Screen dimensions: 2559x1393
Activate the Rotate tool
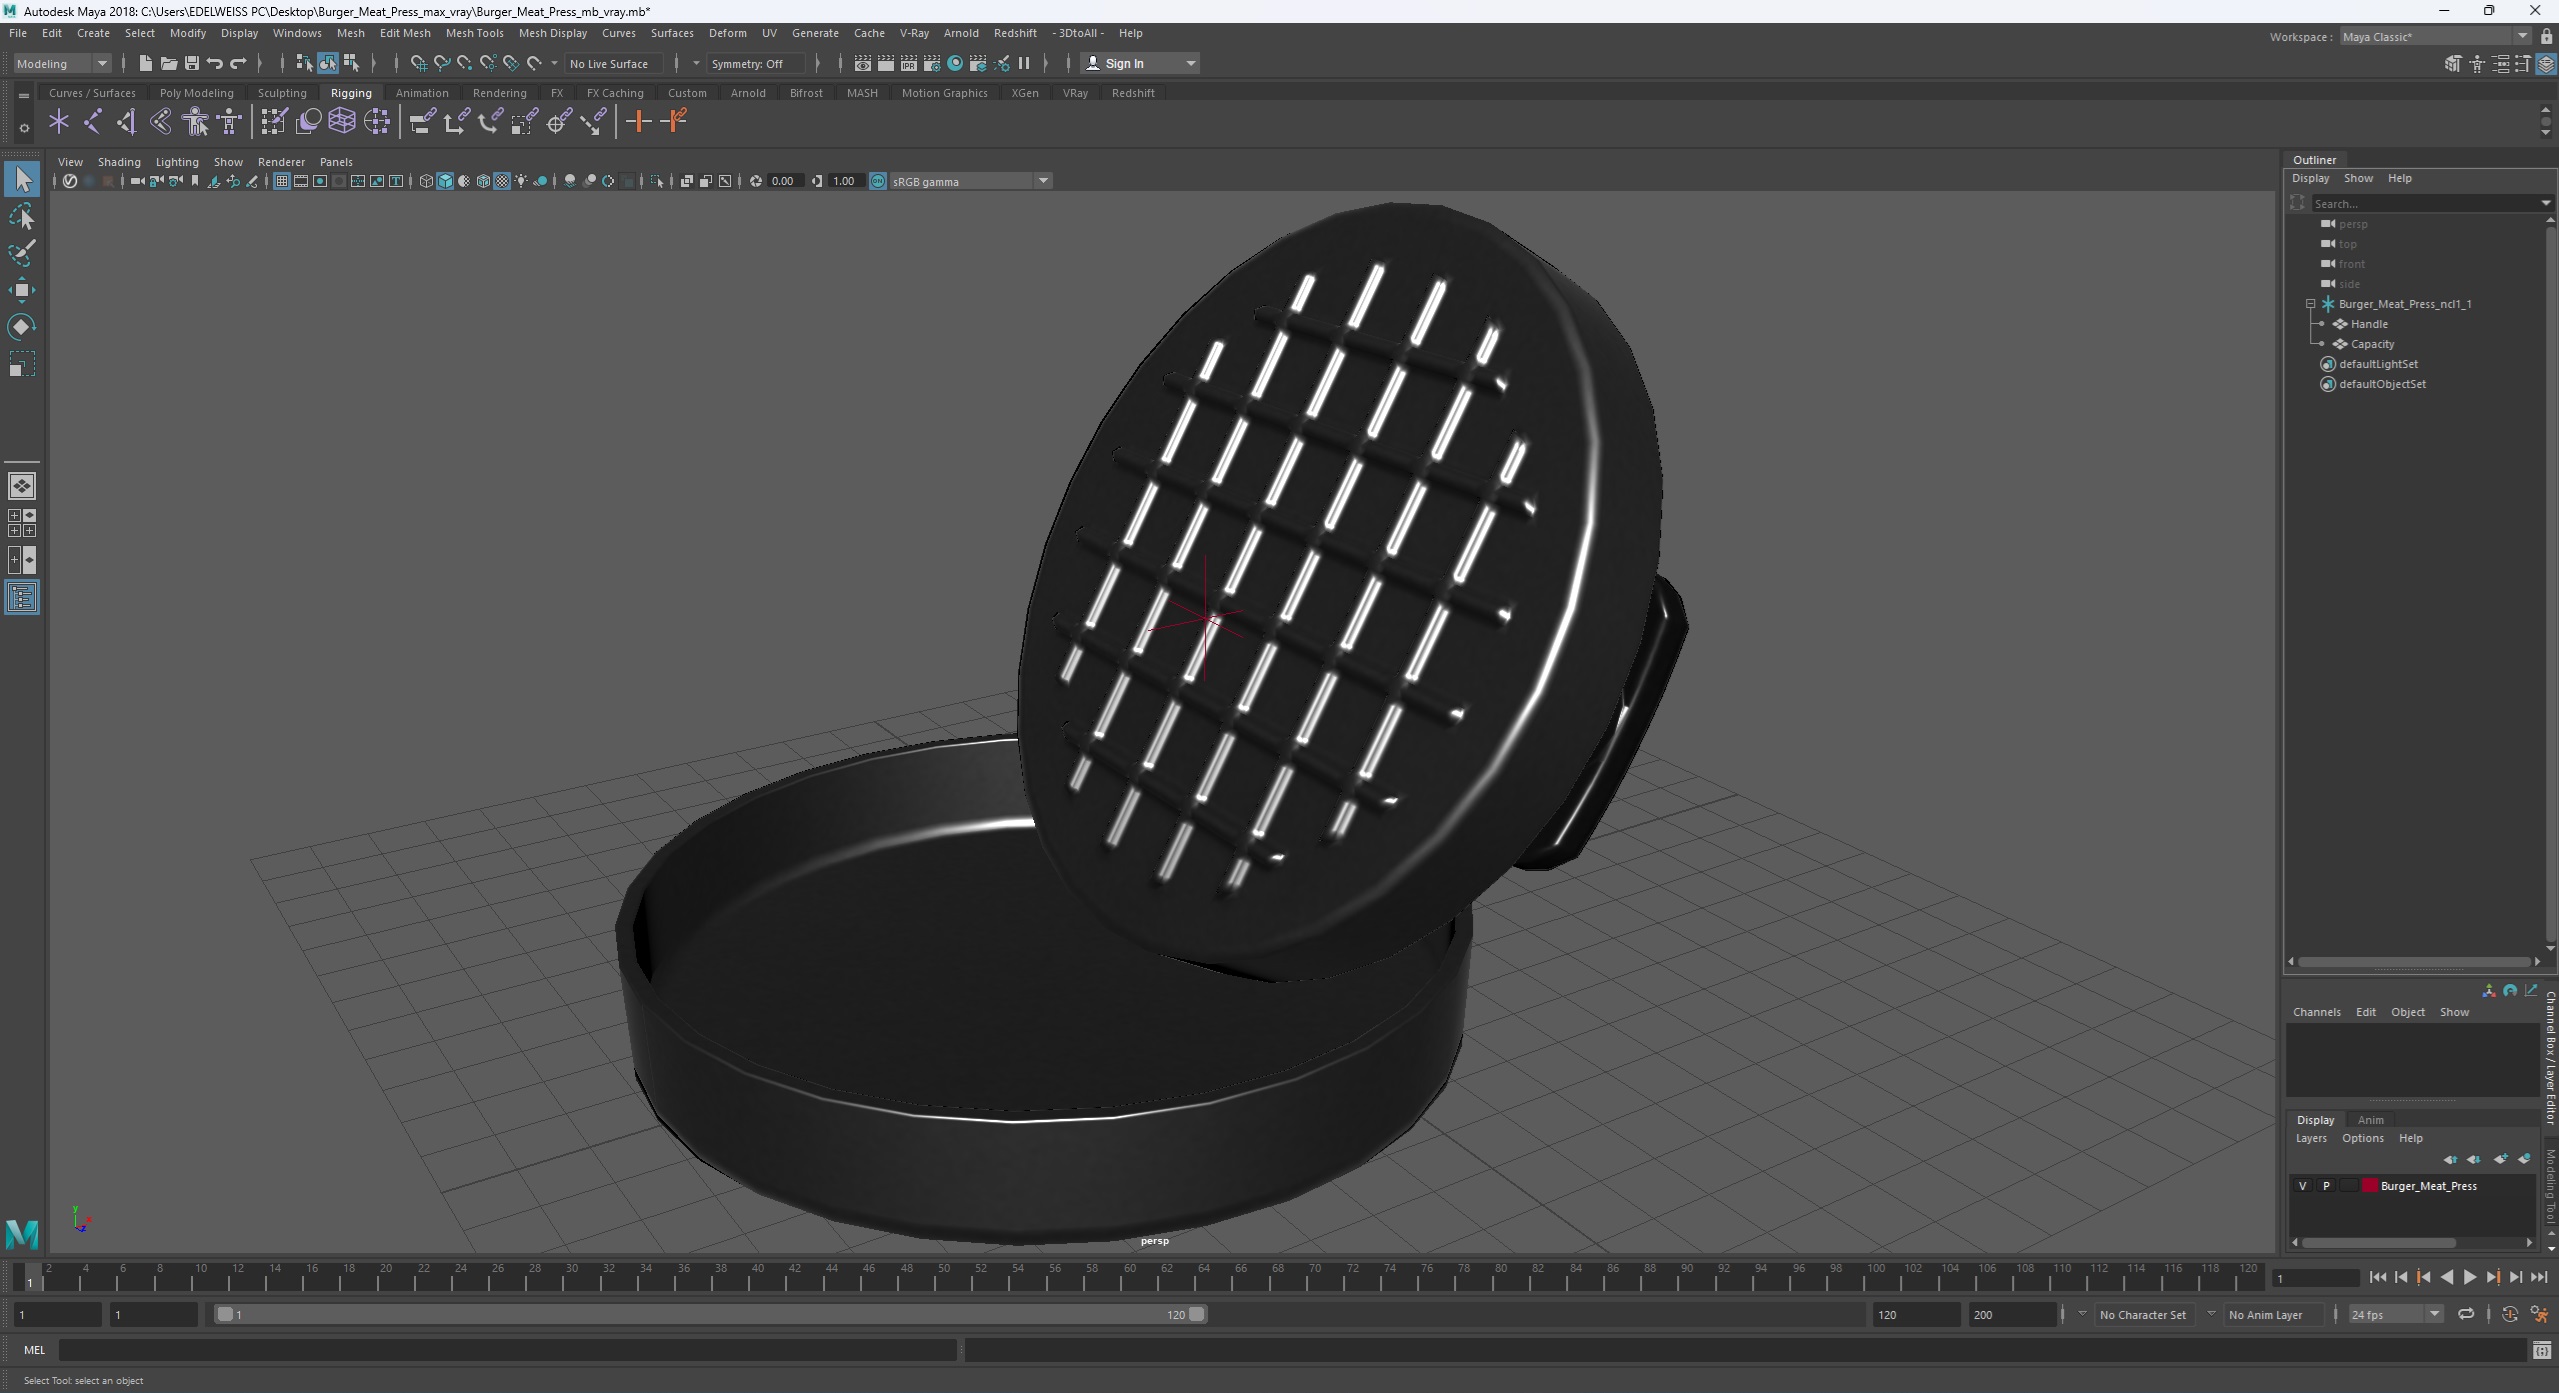tap(22, 327)
